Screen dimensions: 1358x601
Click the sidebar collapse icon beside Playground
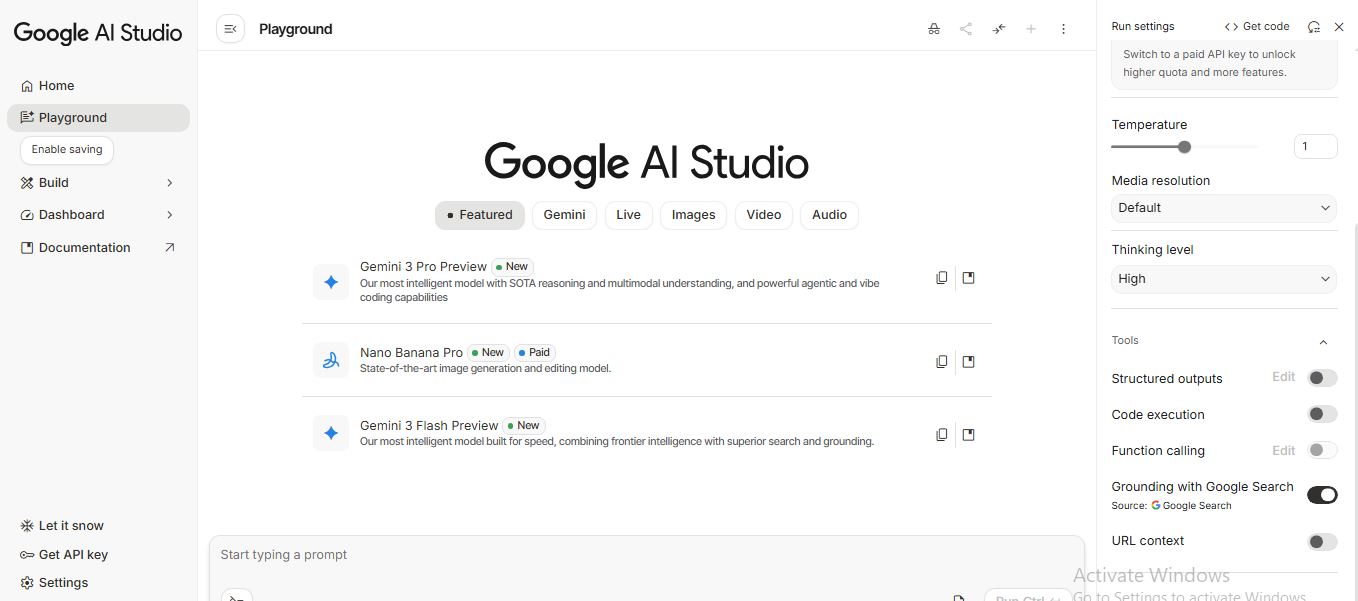(230, 29)
